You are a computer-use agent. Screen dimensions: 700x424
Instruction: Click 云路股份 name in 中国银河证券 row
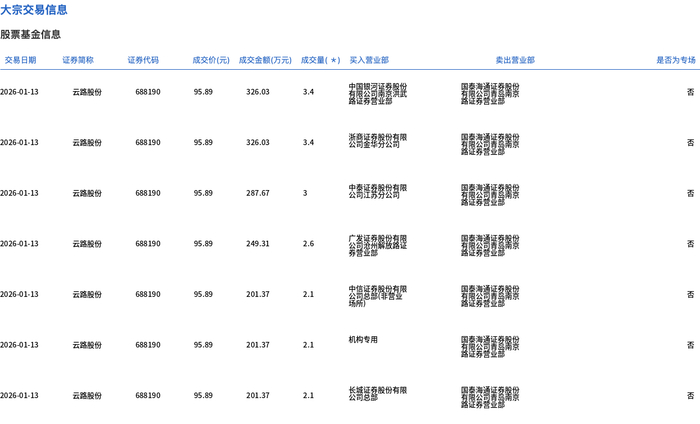click(87, 92)
